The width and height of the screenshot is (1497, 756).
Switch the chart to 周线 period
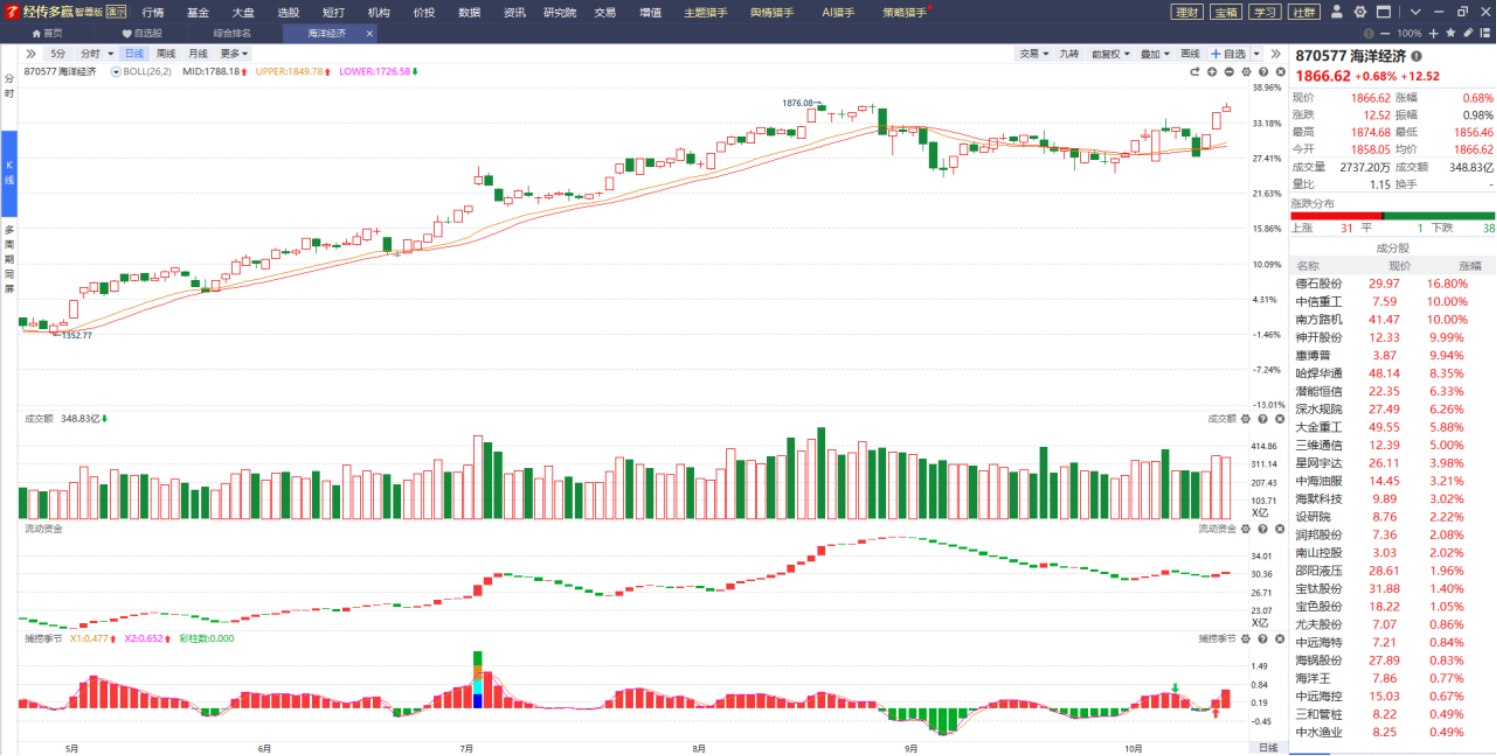[166, 54]
